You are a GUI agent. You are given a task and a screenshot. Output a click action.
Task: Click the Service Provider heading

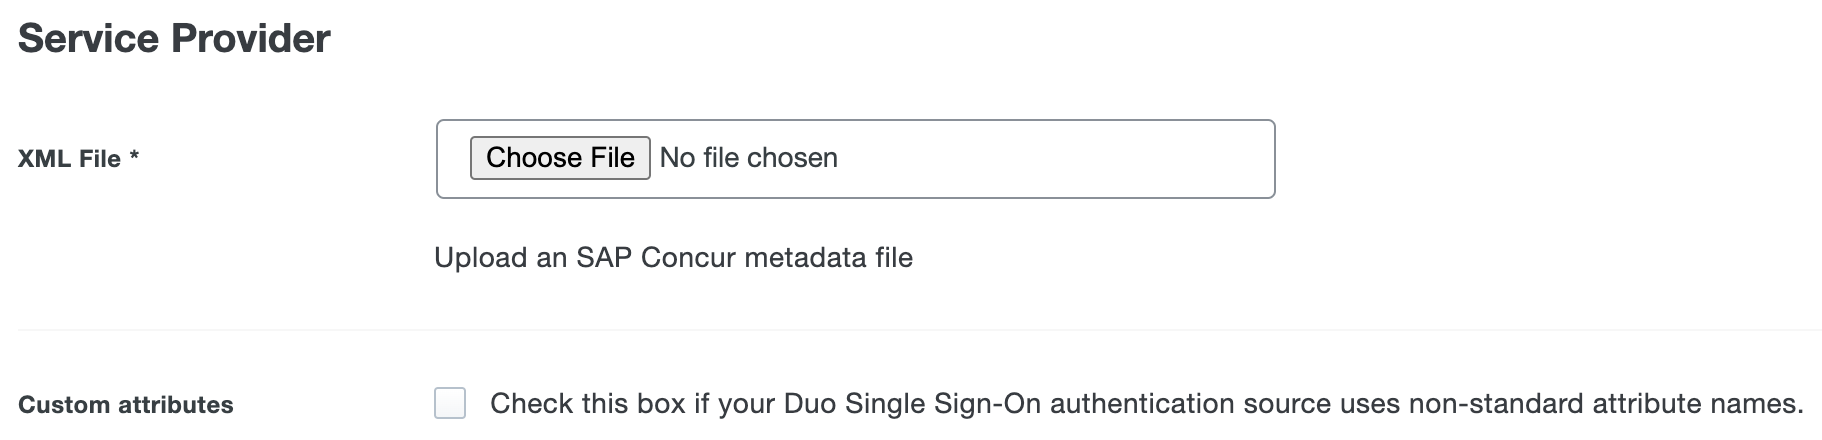(x=174, y=39)
